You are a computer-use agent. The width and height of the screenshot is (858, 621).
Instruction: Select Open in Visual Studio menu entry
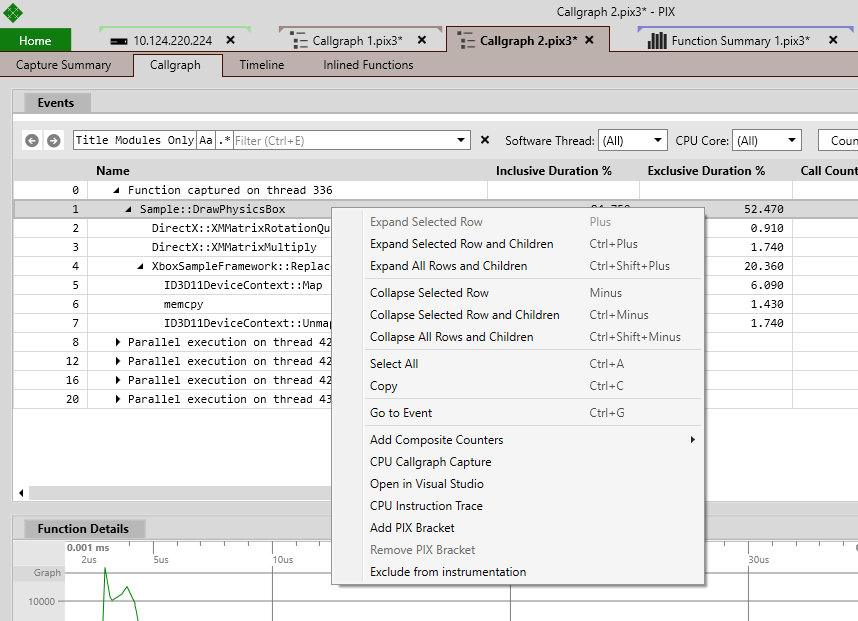[427, 484]
